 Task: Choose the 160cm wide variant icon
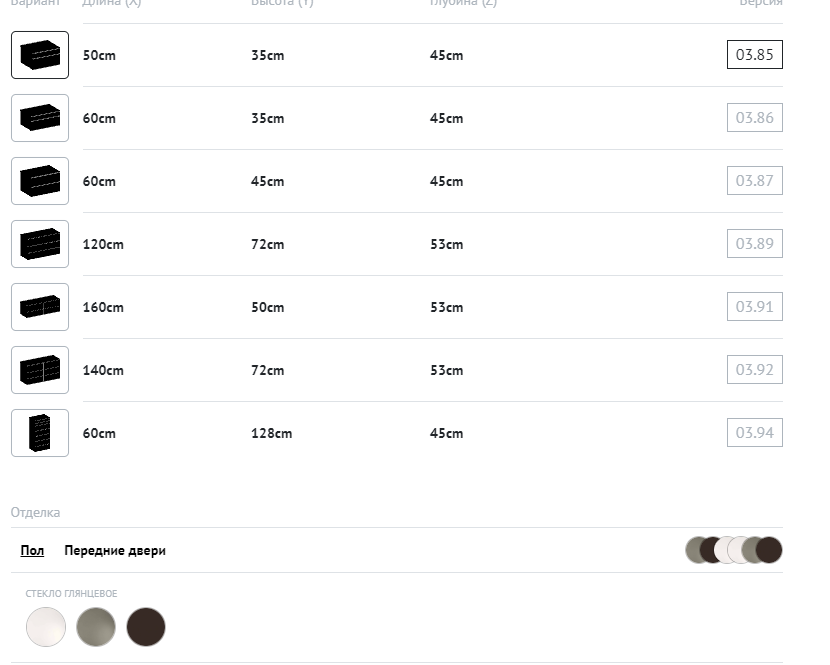pyautogui.click(x=40, y=307)
